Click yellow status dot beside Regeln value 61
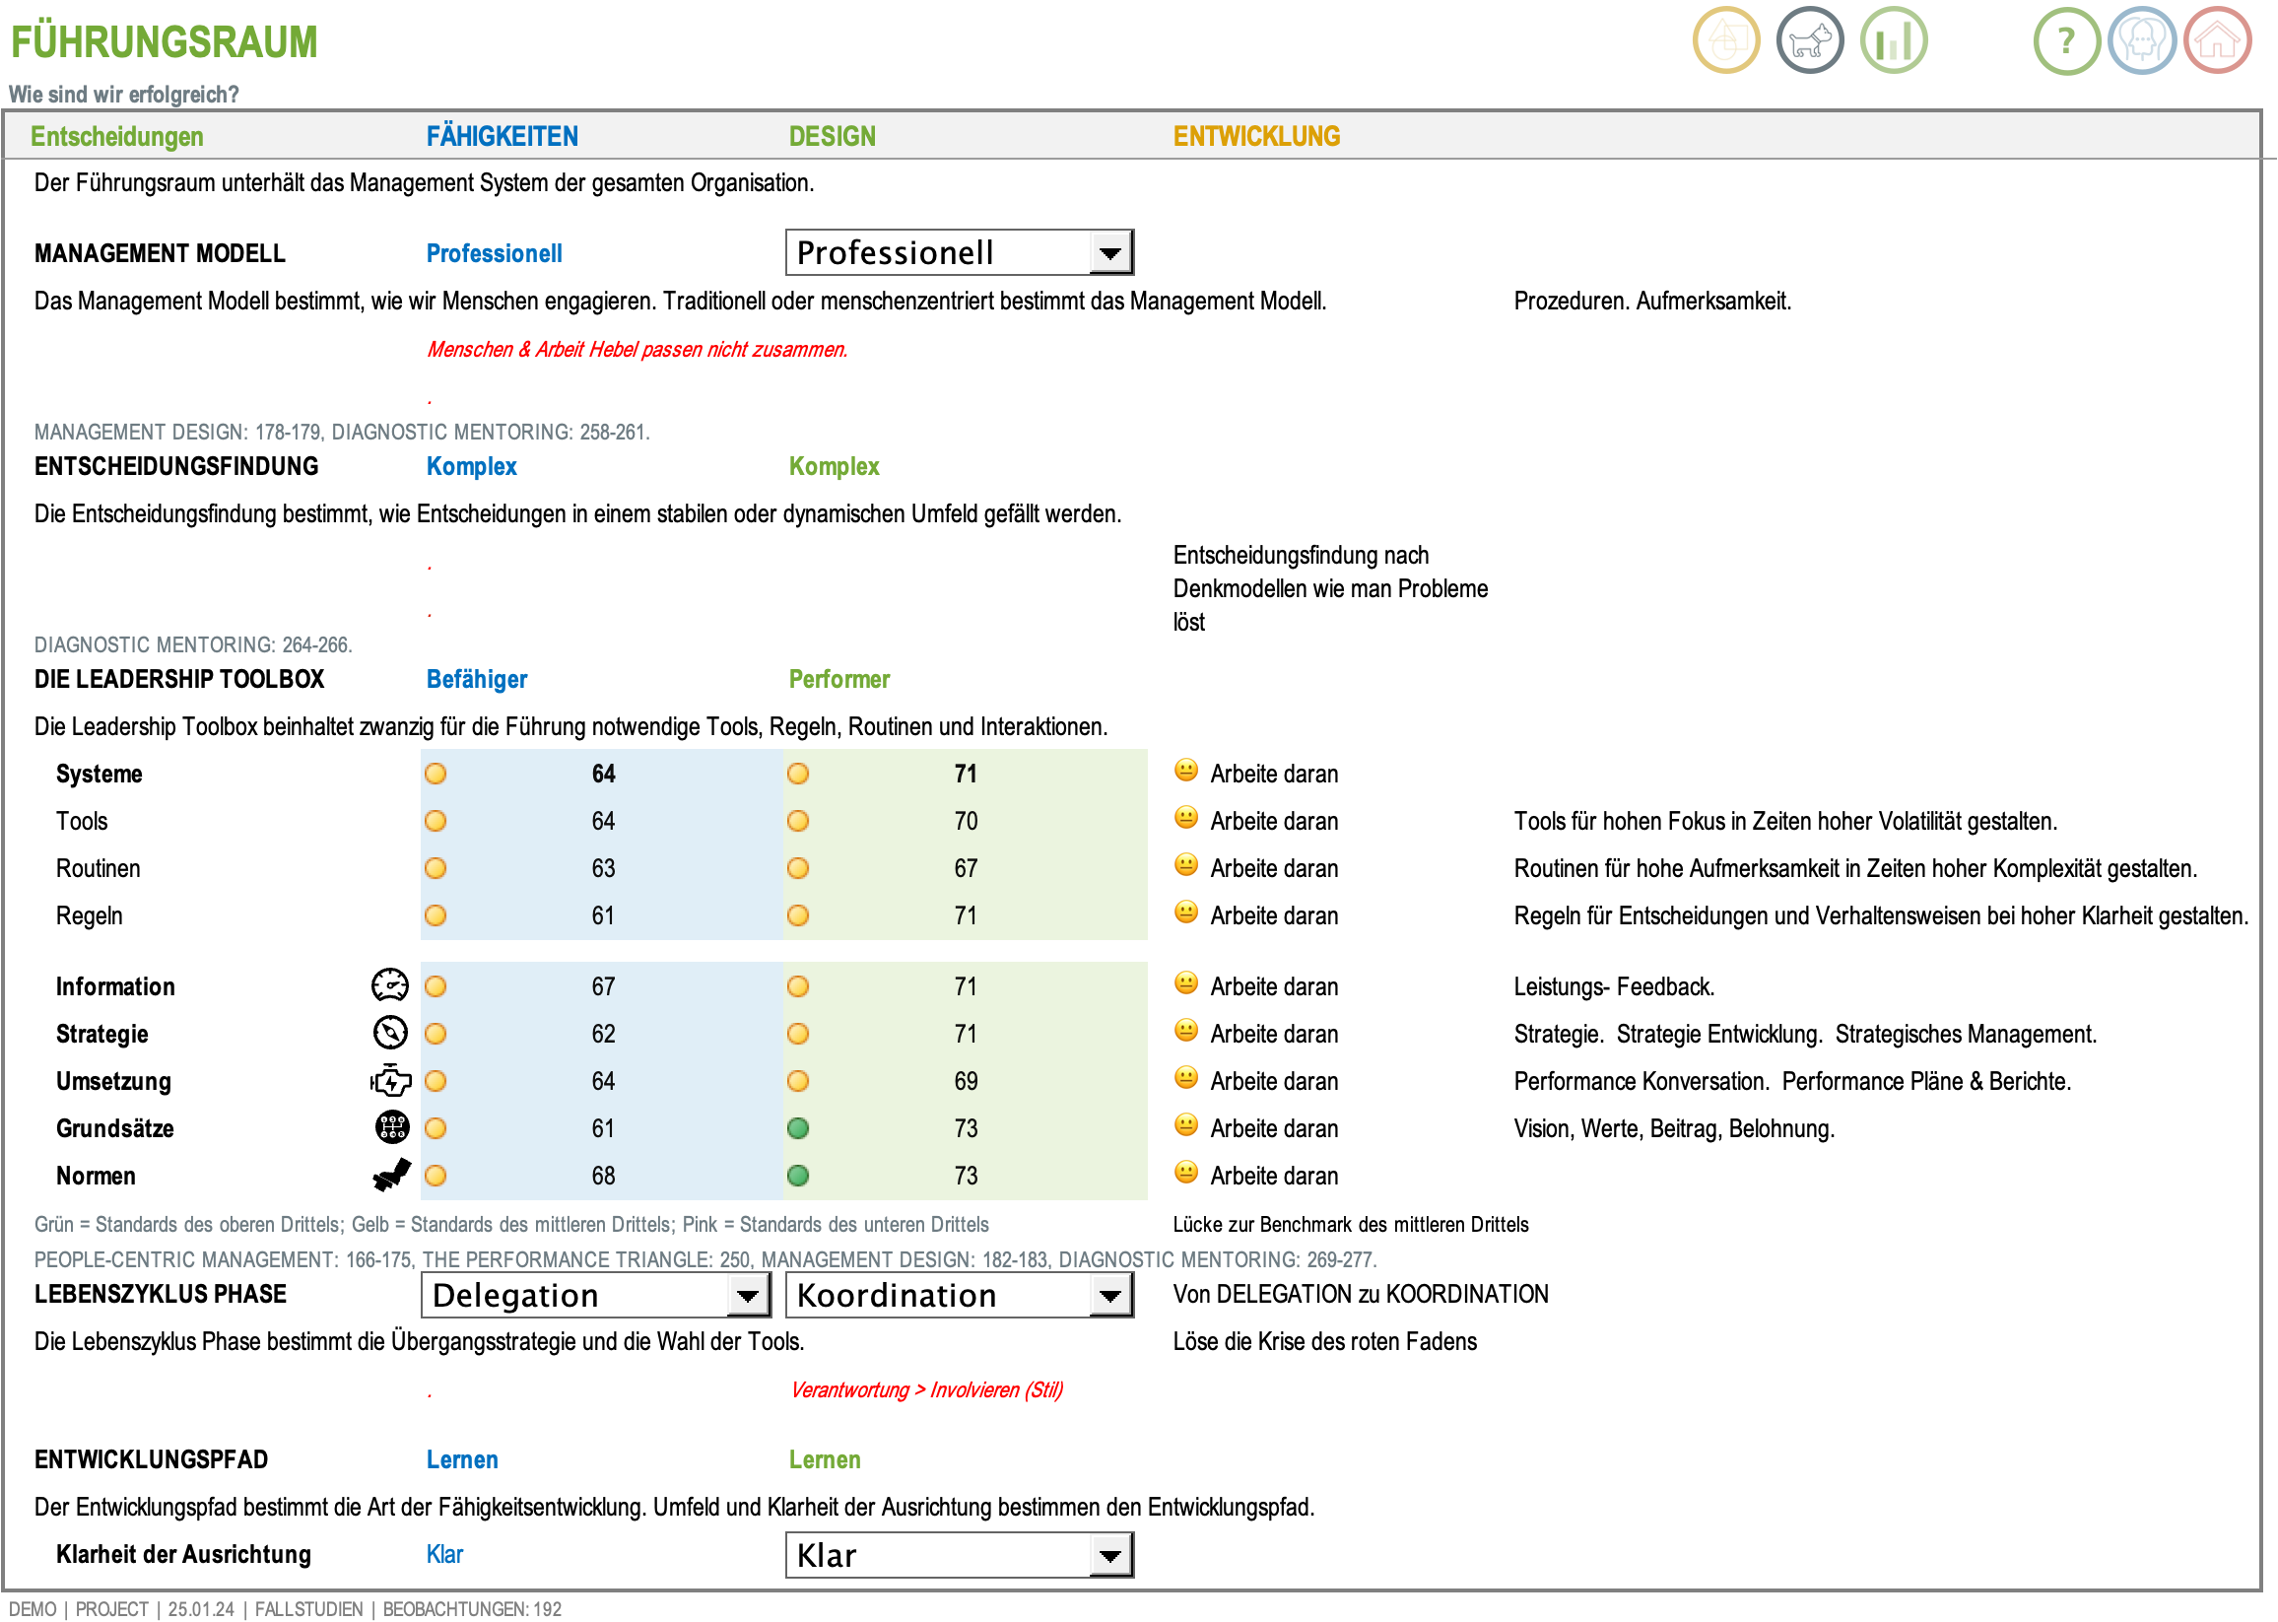 [435, 915]
